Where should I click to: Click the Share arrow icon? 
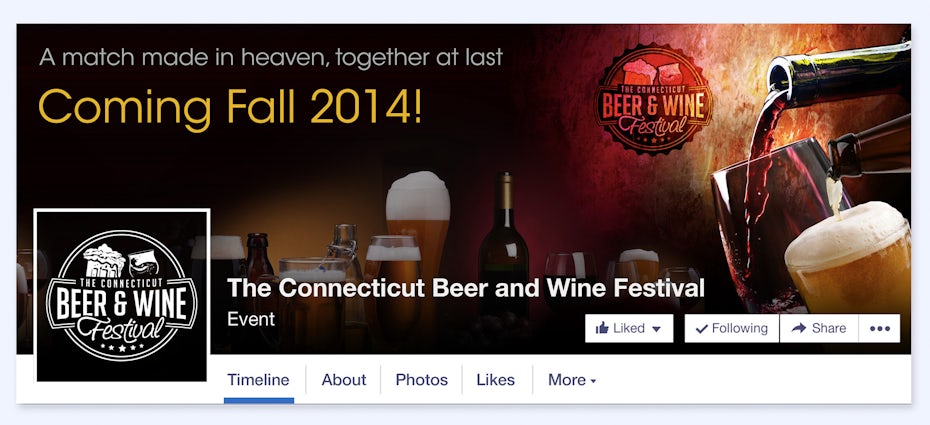pos(798,328)
